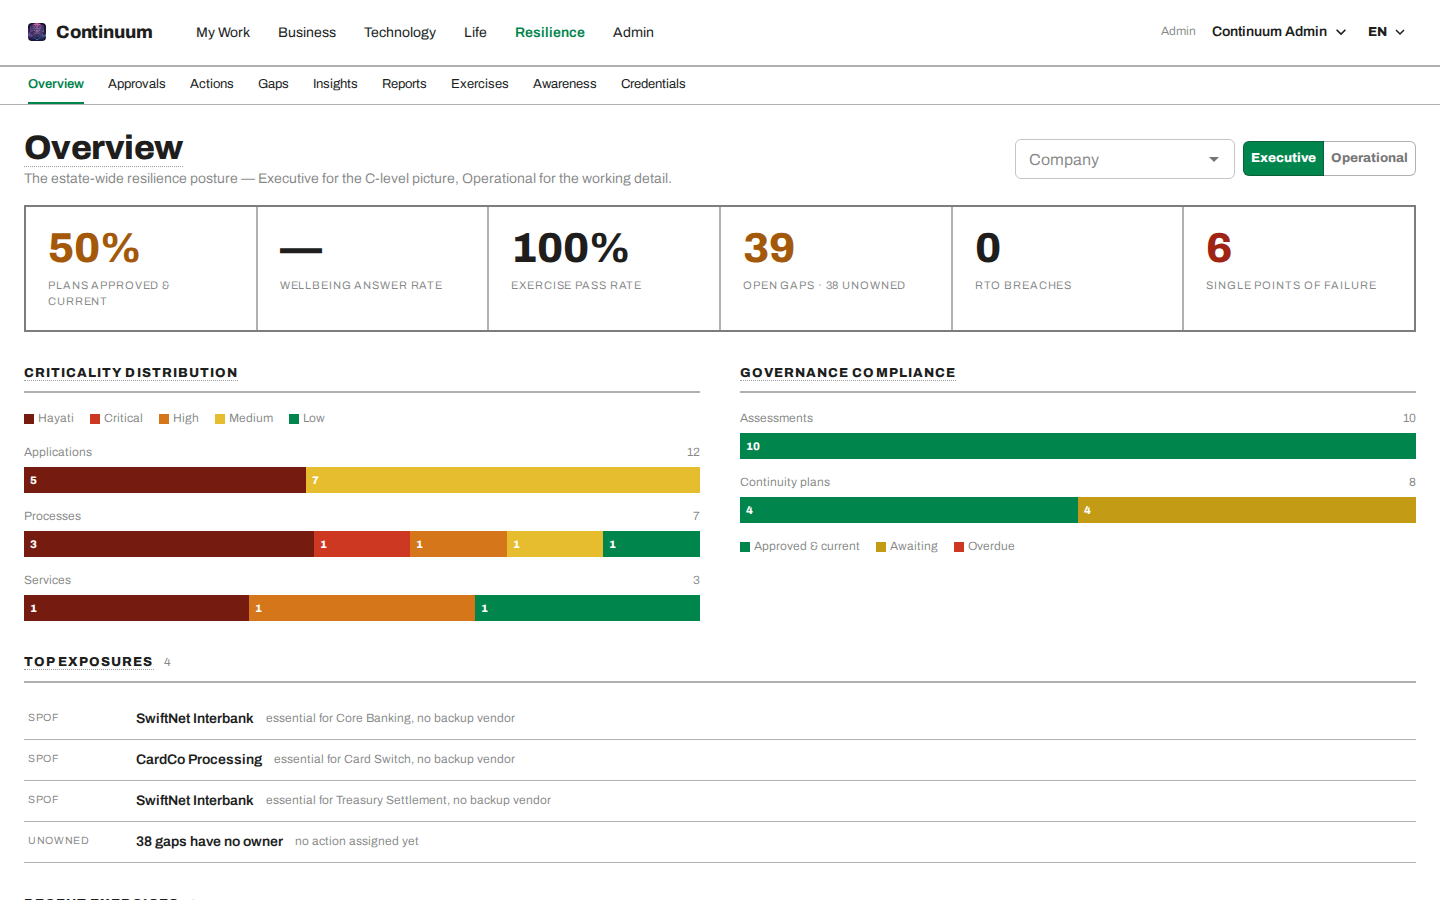Image resolution: width=1440 pixels, height=900 pixels.
Task: Click the Low legend swatch
Action: pos(294,419)
